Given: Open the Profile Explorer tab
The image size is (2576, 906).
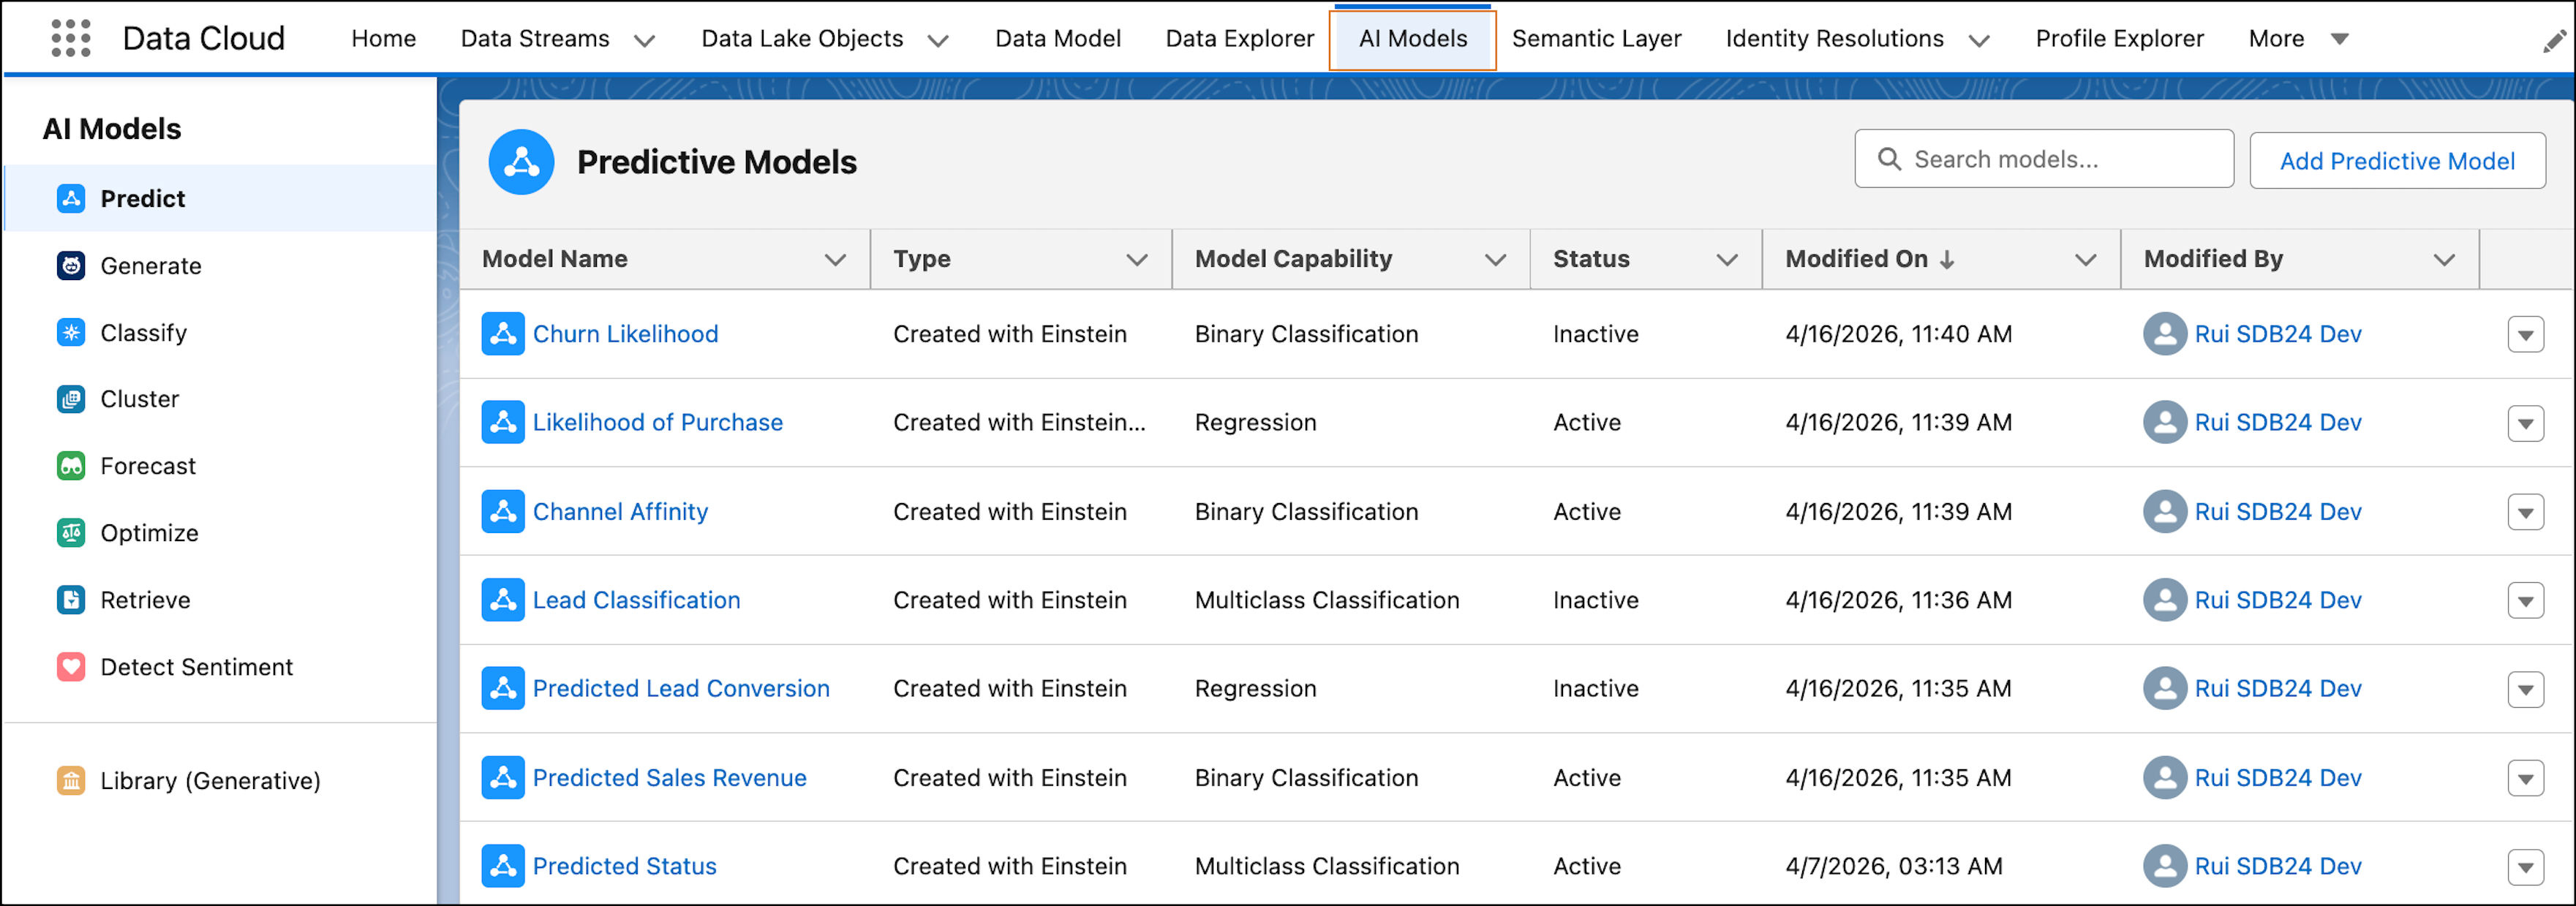Looking at the screenshot, I should (x=2120, y=38).
